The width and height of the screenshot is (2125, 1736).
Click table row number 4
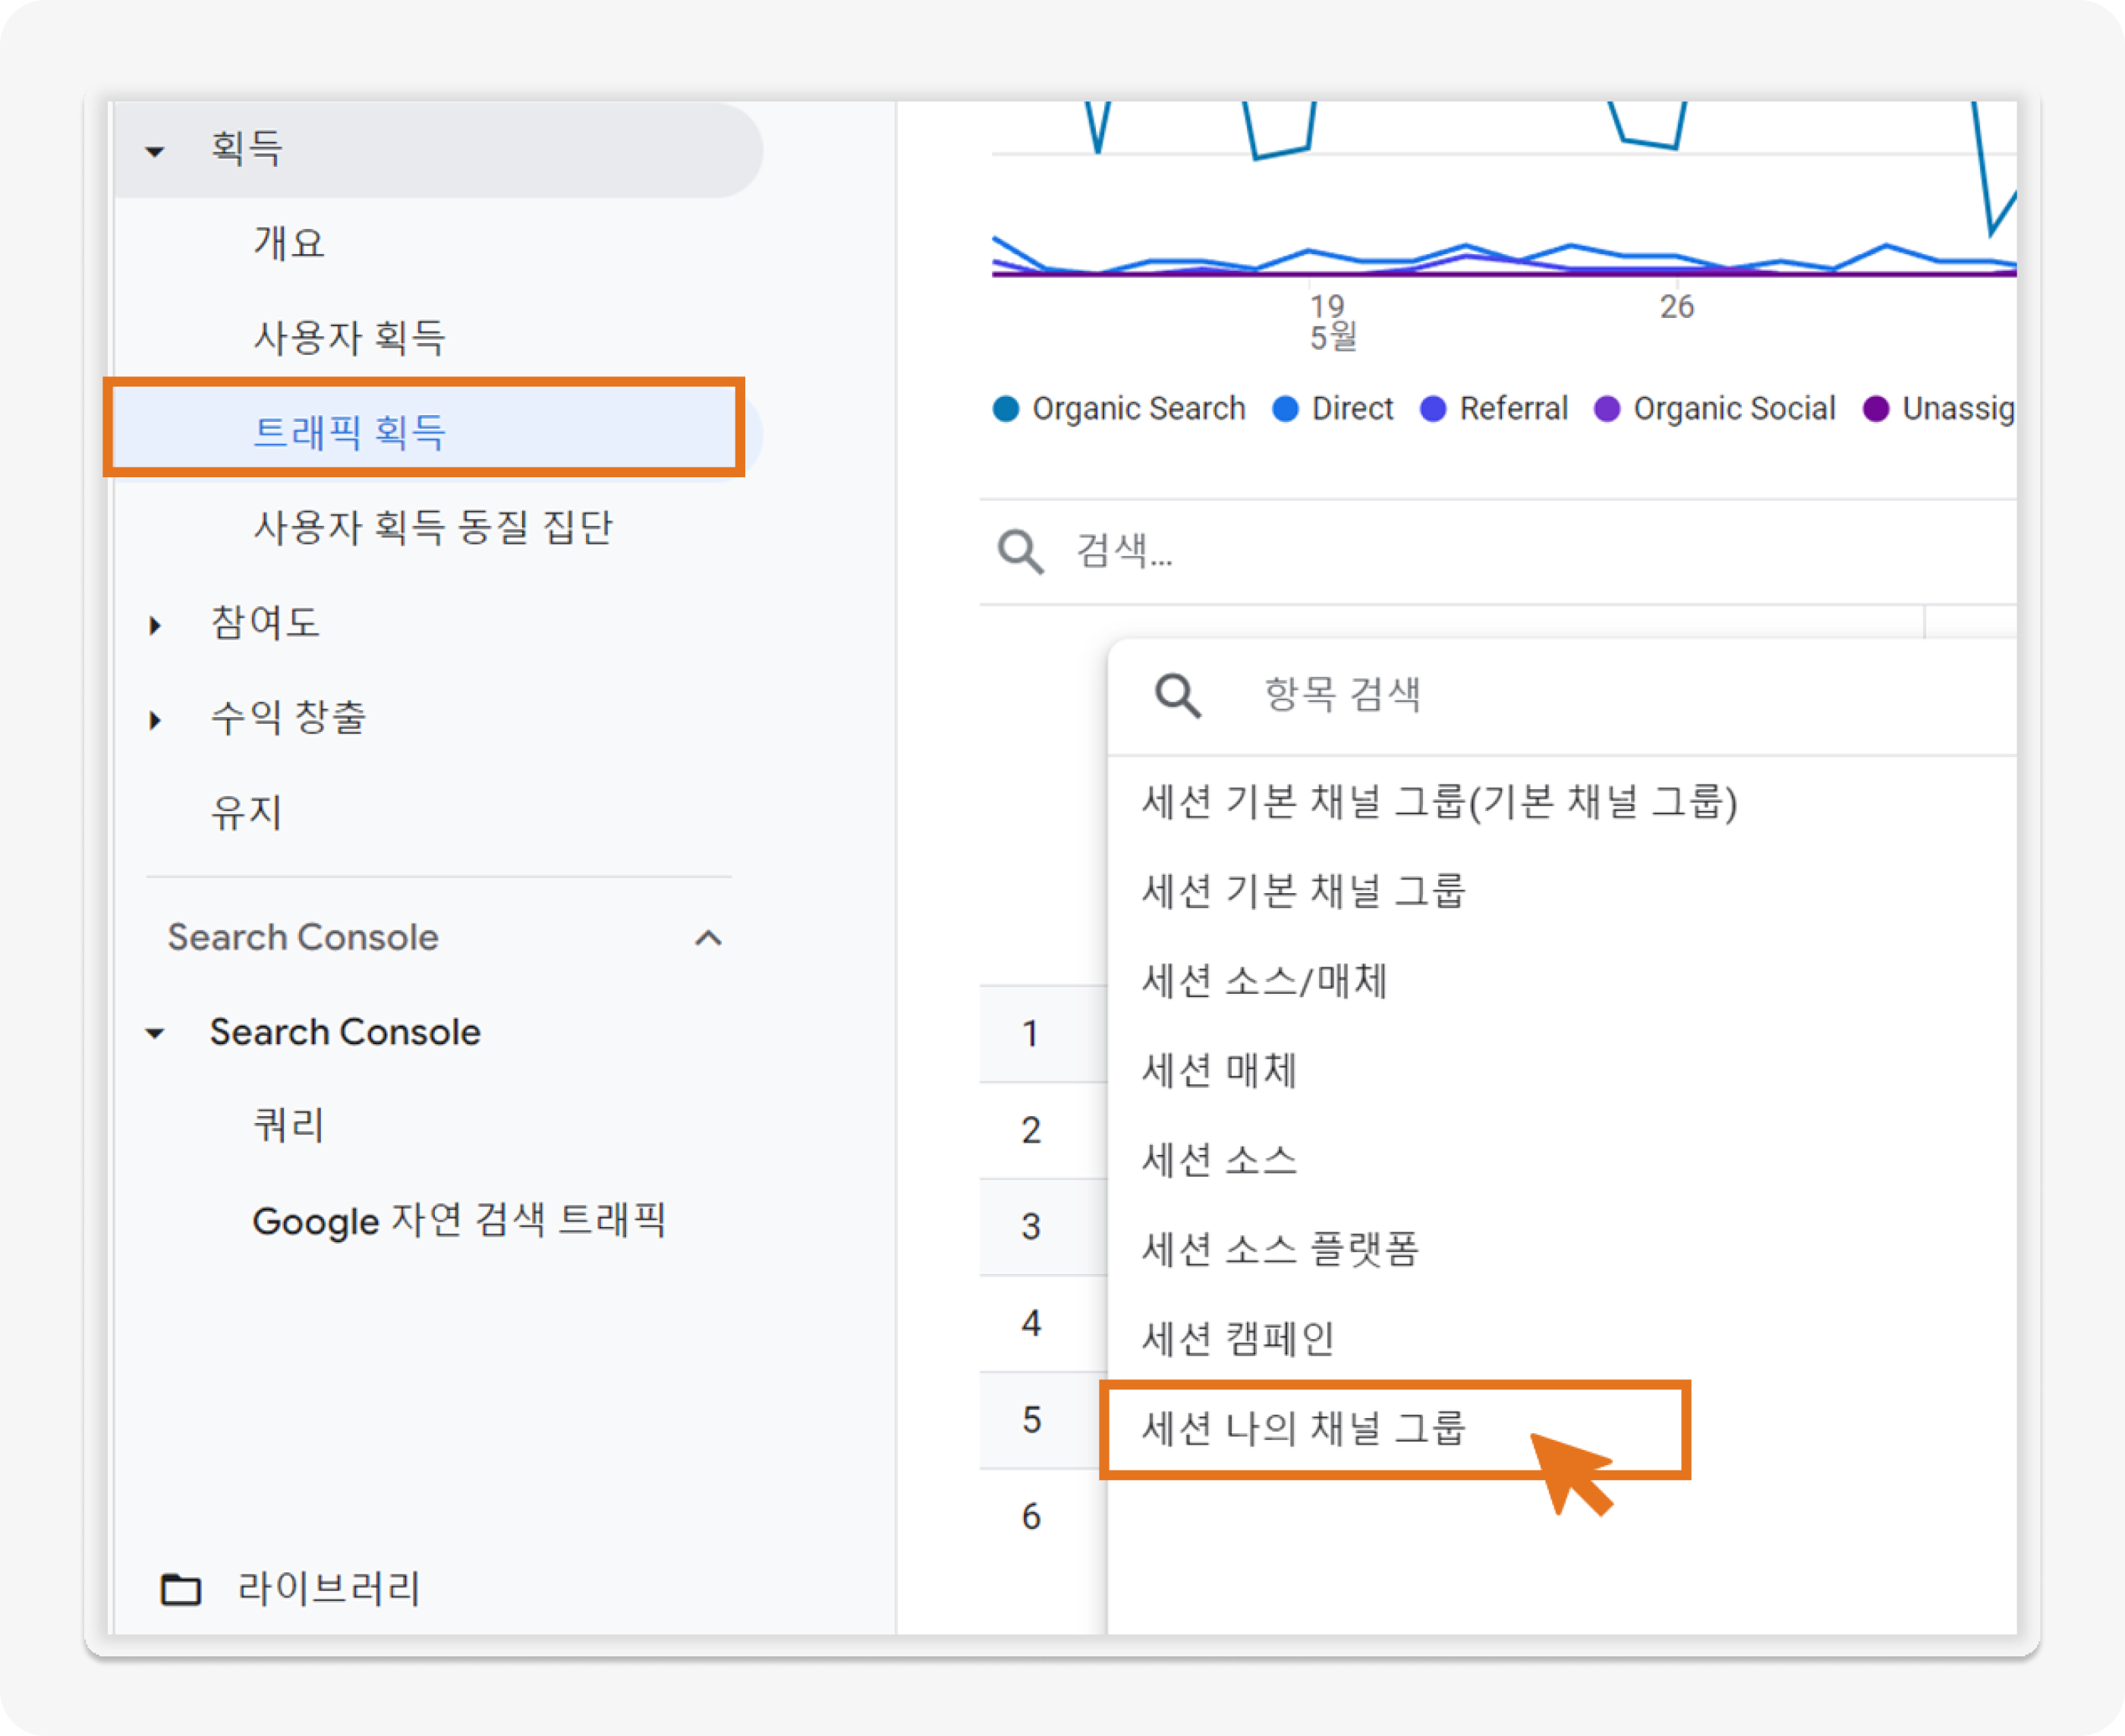click(1031, 1324)
